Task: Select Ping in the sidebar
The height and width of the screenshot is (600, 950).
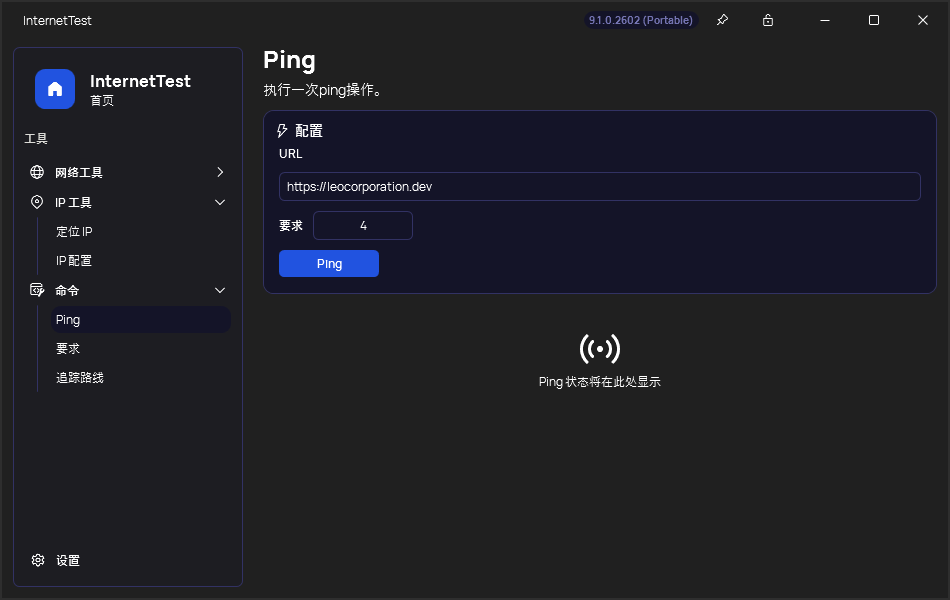Action: point(68,319)
